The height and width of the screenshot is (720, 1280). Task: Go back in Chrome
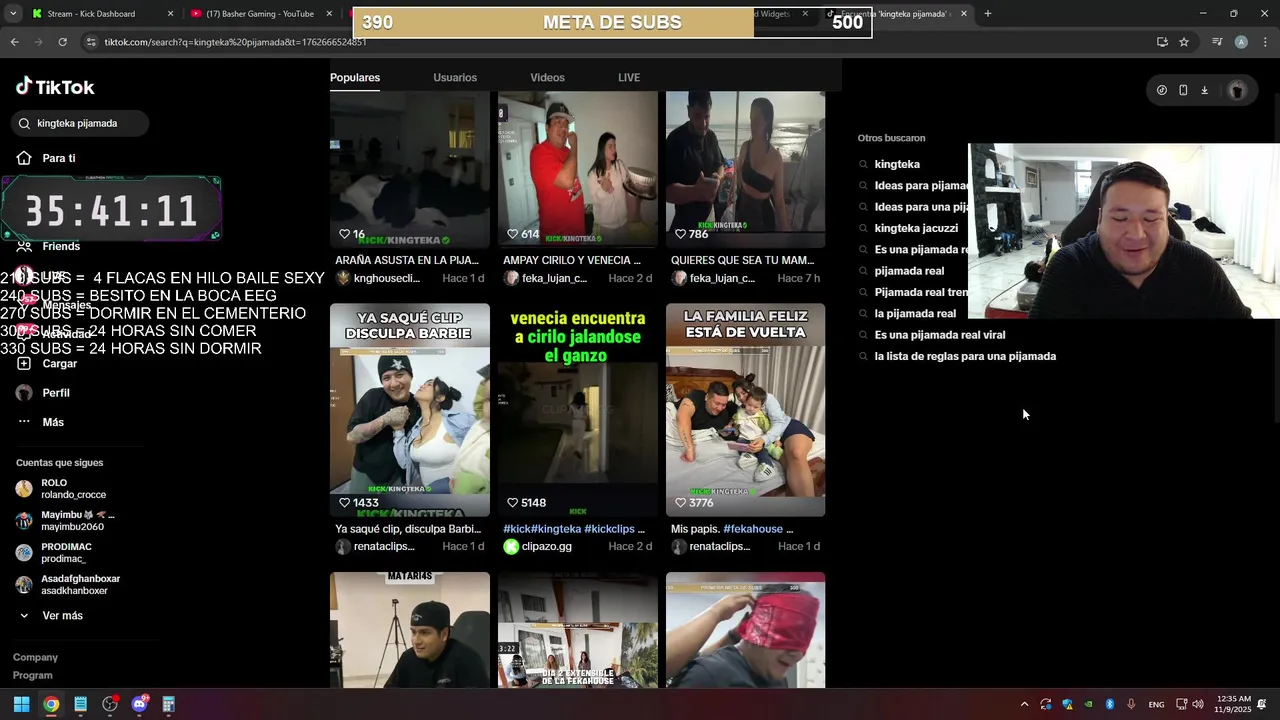[14, 42]
